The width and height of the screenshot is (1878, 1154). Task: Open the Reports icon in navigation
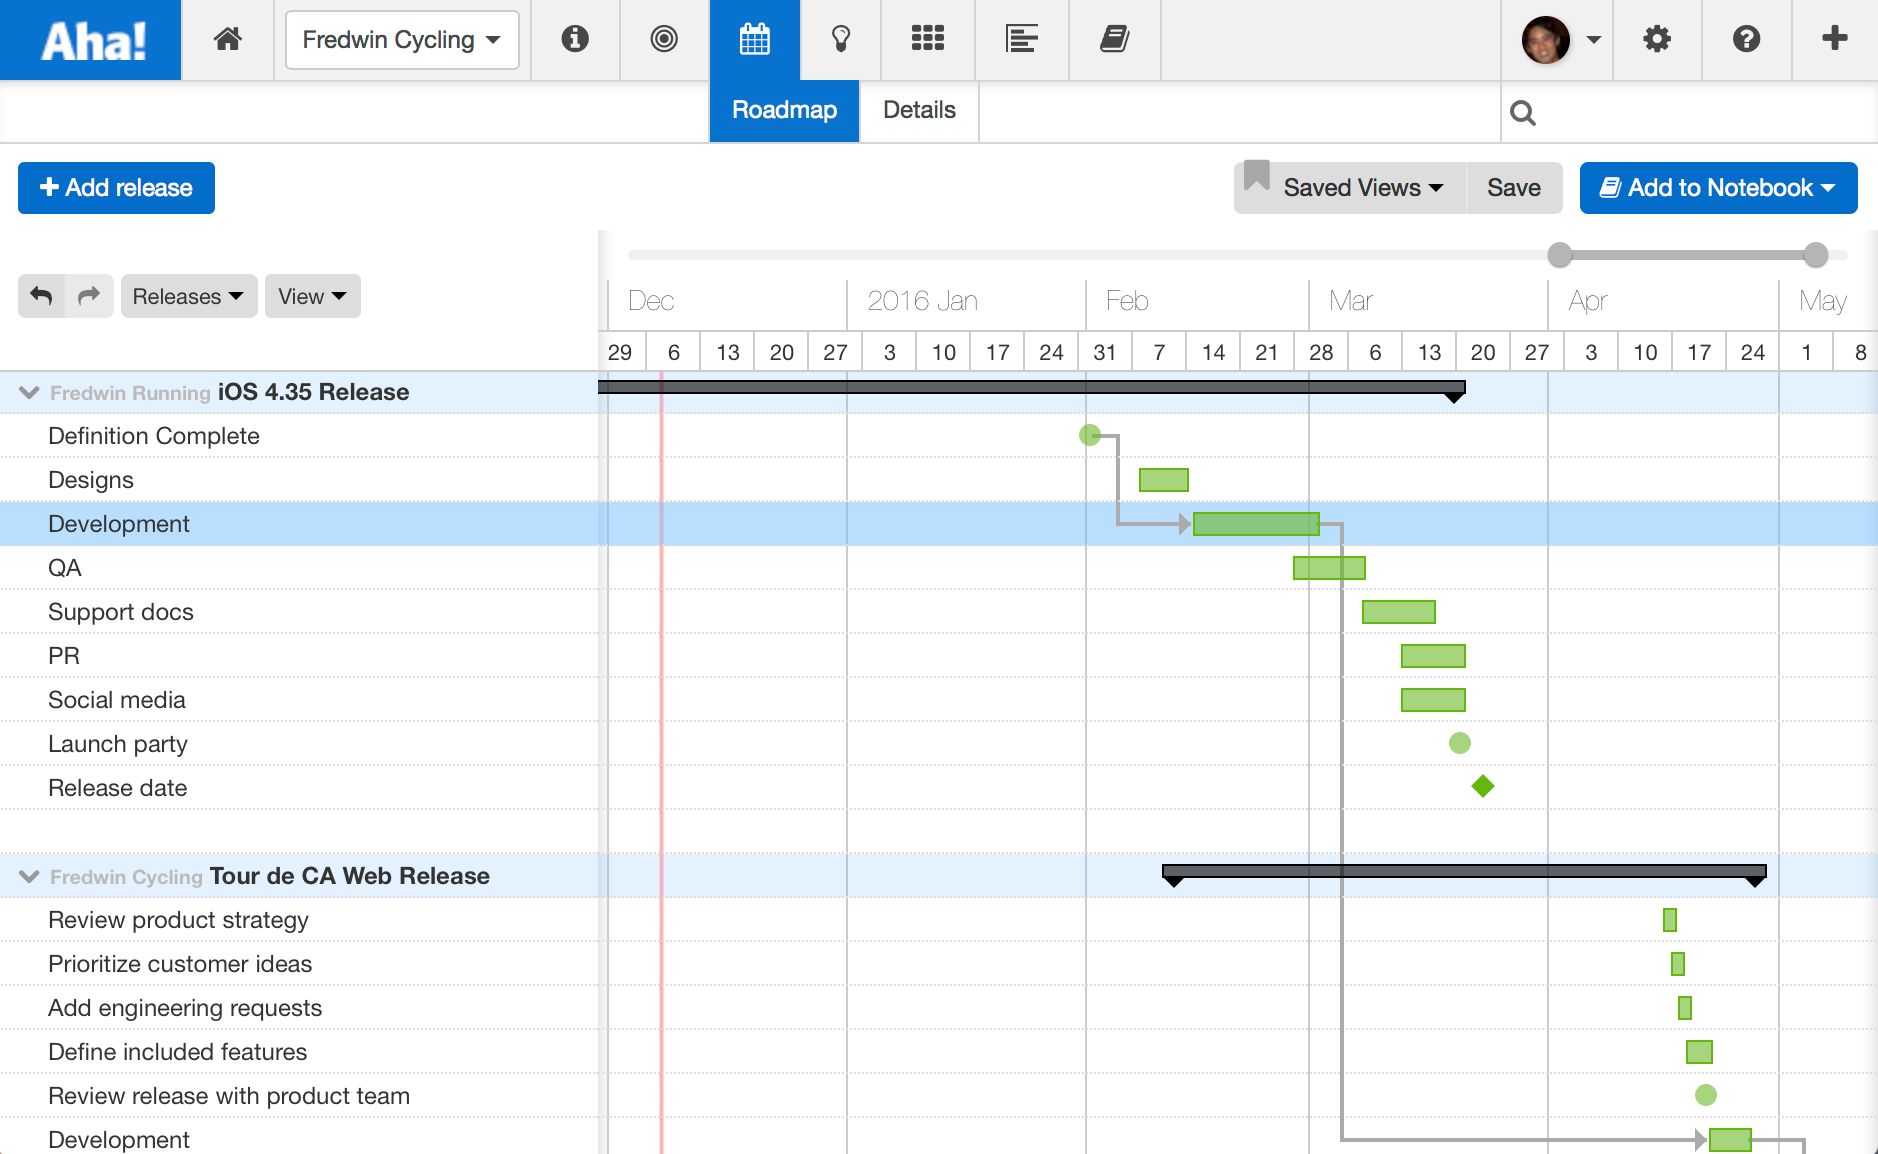(1022, 39)
